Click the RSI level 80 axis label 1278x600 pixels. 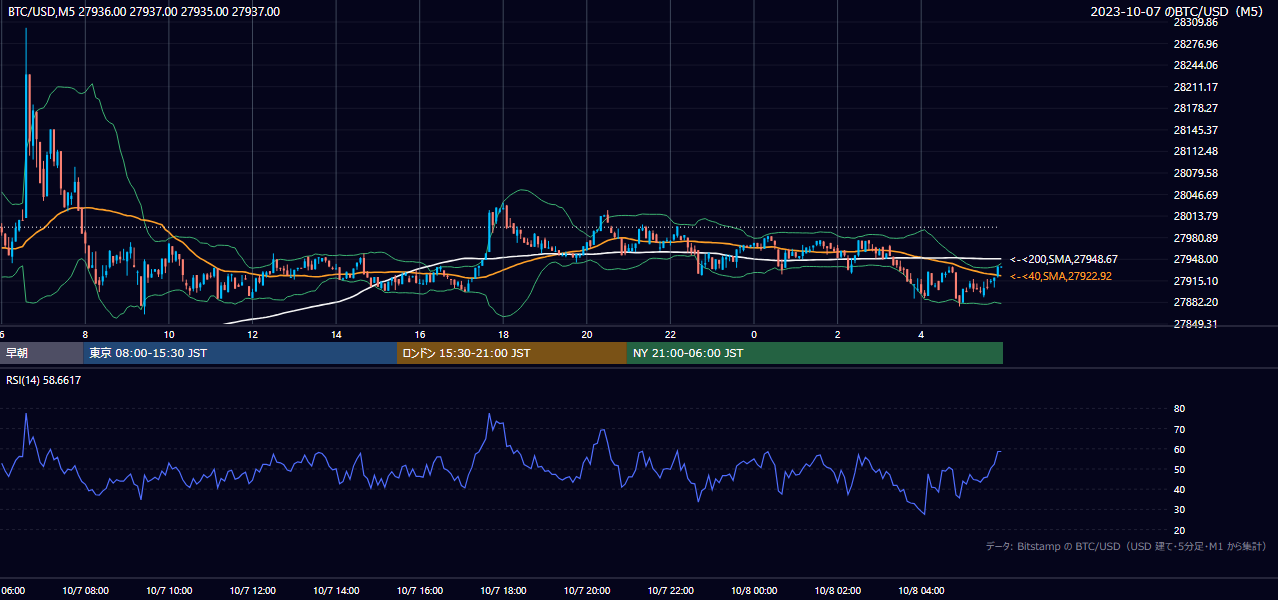coord(1179,409)
